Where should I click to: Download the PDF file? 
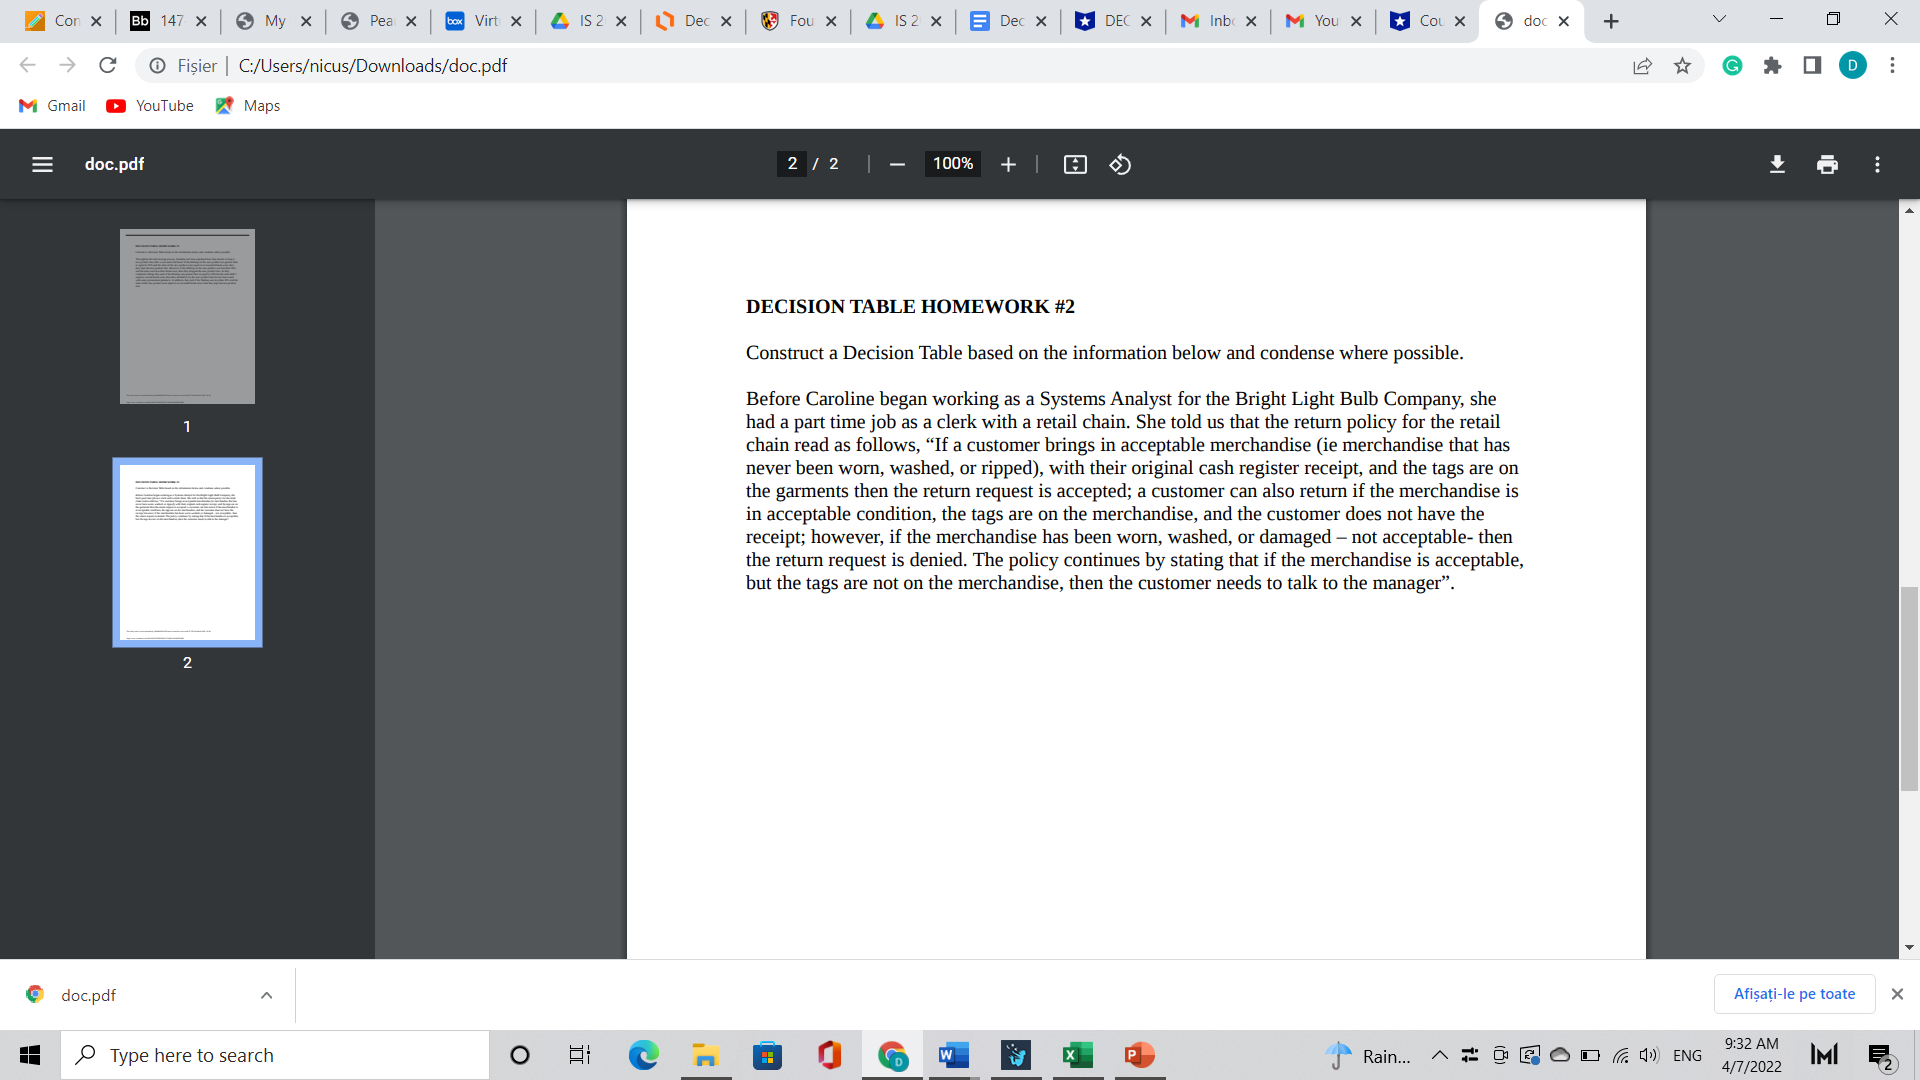tap(1777, 164)
